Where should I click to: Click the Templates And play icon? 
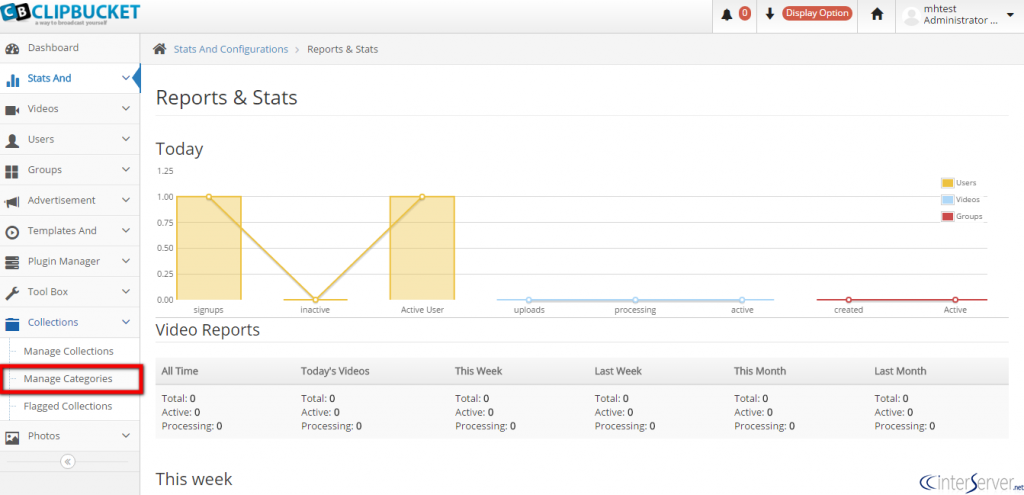pyautogui.click(x=12, y=232)
